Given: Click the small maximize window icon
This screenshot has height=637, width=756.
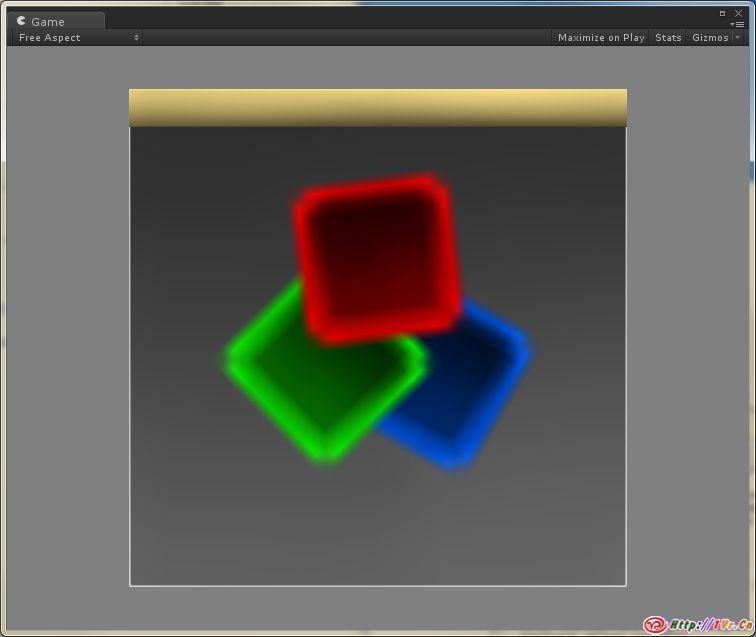Looking at the screenshot, I should 722,13.
